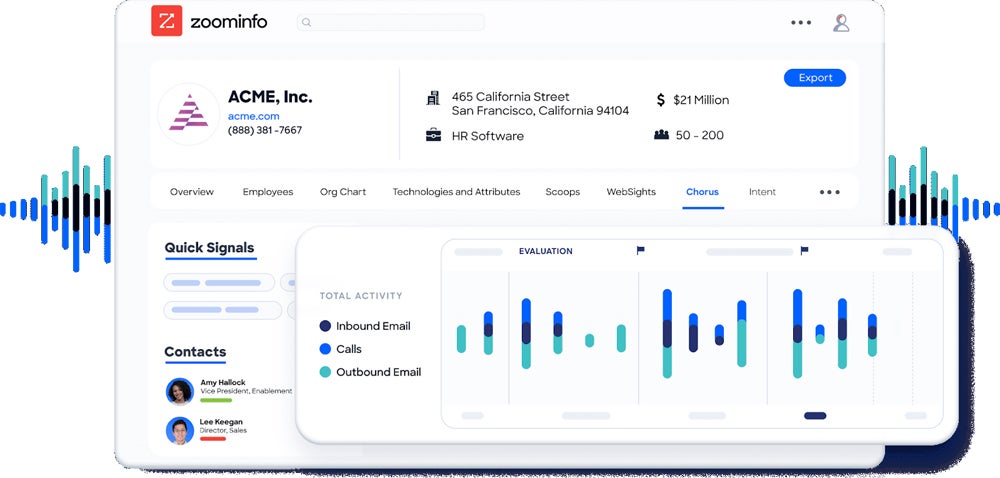
Task: Click Amy Hallock's green score bar
Action: coord(216,400)
